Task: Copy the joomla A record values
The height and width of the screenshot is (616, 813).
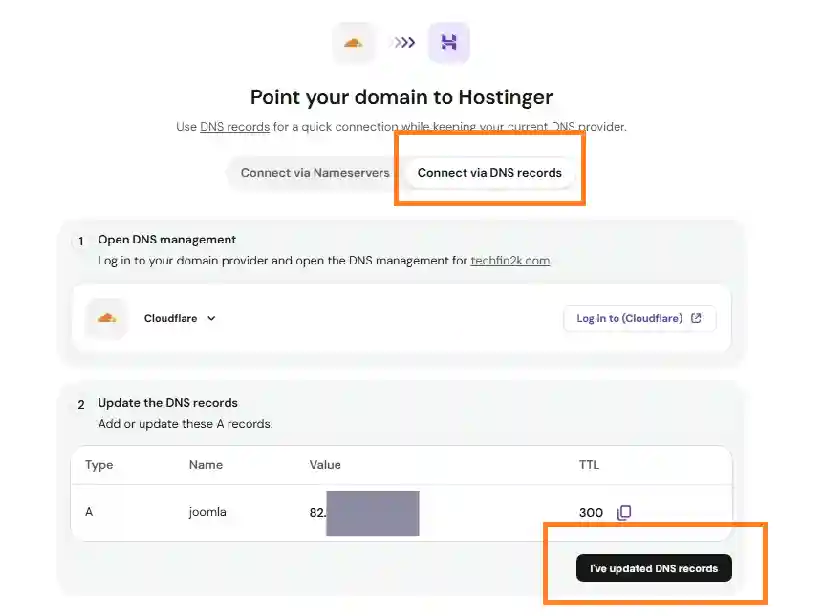Action: click(x=624, y=512)
